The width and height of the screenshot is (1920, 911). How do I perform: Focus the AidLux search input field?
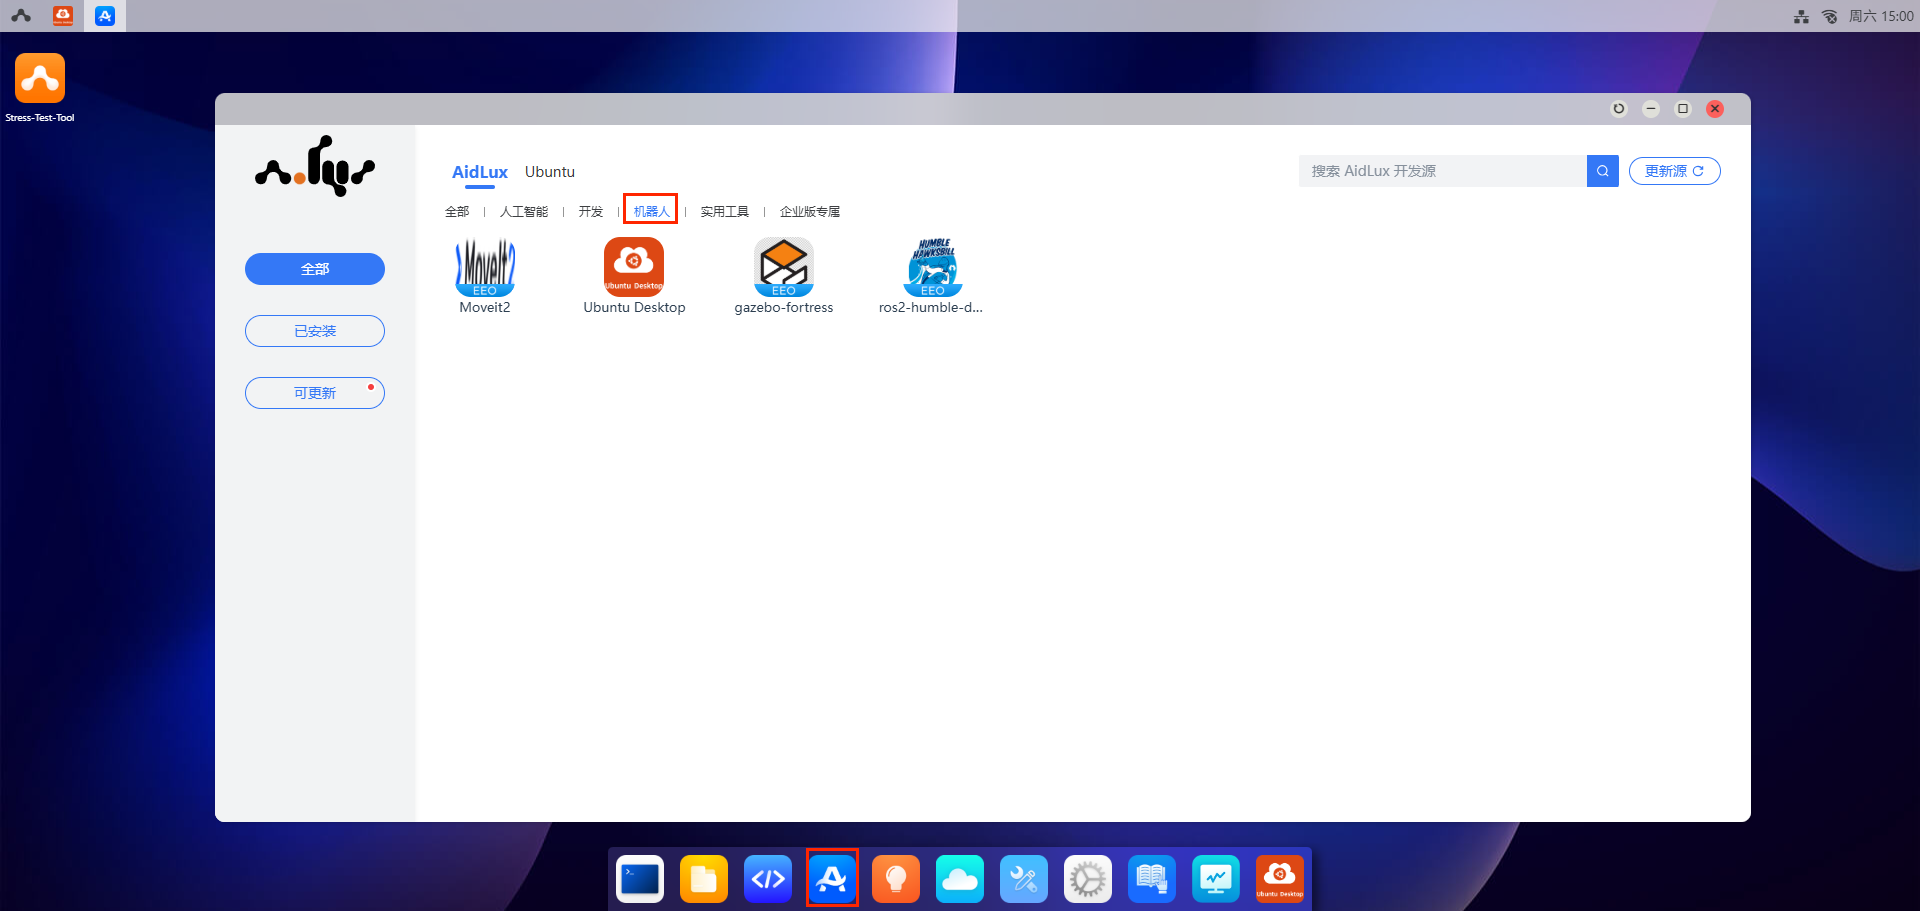pyautogui.click(x=1442, y=171)
